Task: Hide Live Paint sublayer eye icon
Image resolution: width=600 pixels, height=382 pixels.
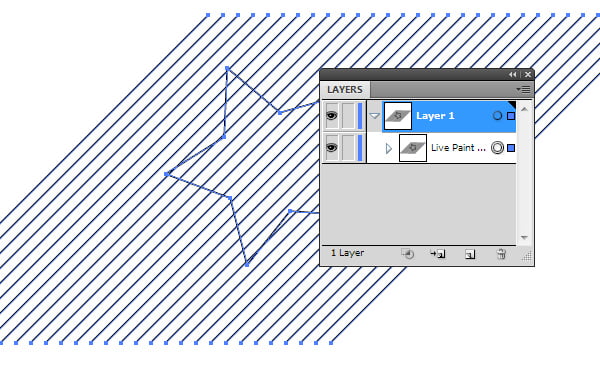Action: [x=331, y=147]
